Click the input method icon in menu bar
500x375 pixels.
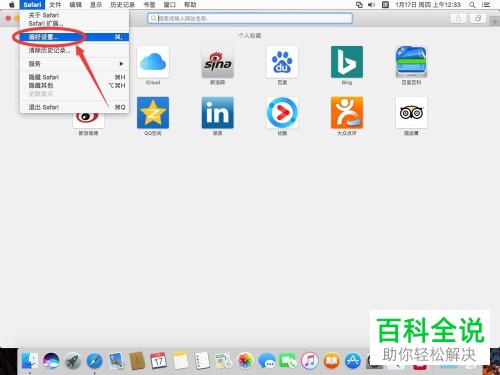coord(385,5)
